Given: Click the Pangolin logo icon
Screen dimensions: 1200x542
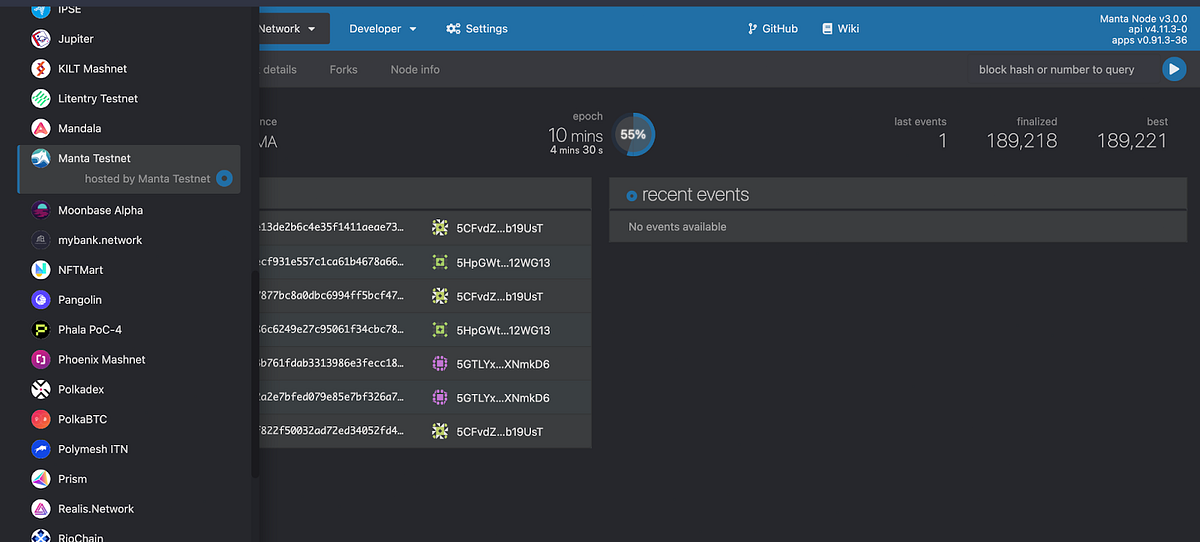Looking at the screenshot, I should click(x=41, y=300).
